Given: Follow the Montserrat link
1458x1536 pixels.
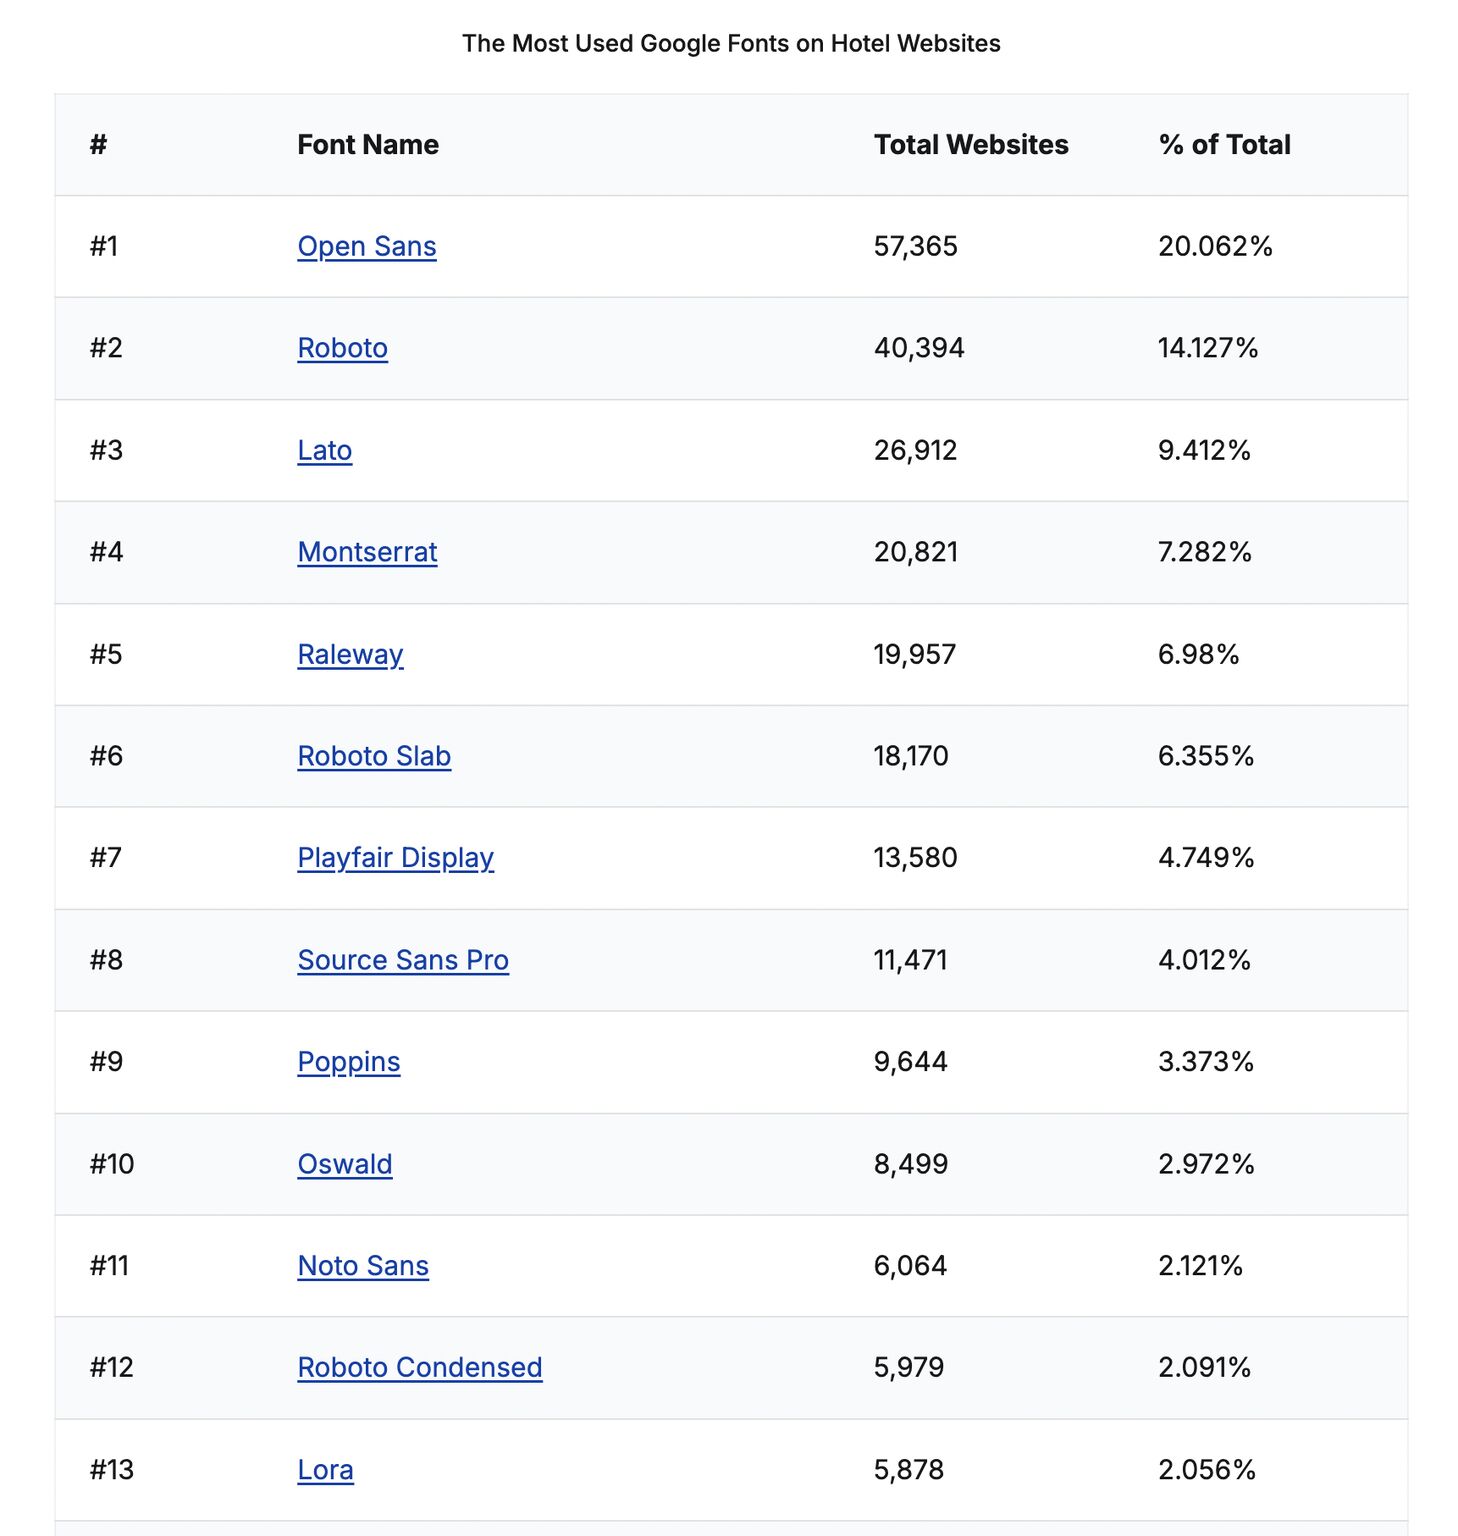Looking at the screenshot, I should pos(367,552).
